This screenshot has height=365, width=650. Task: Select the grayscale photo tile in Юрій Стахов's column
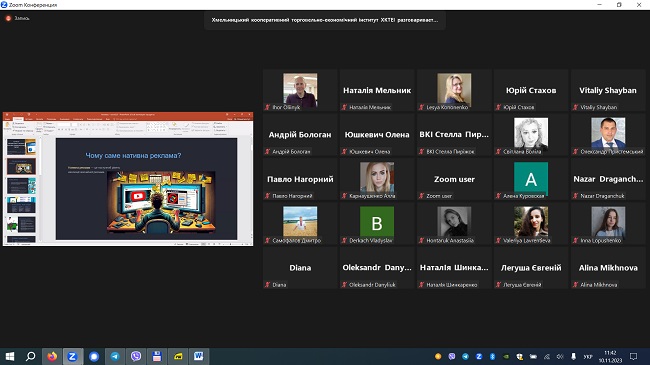pyautogui.click(x=531, y=133)
